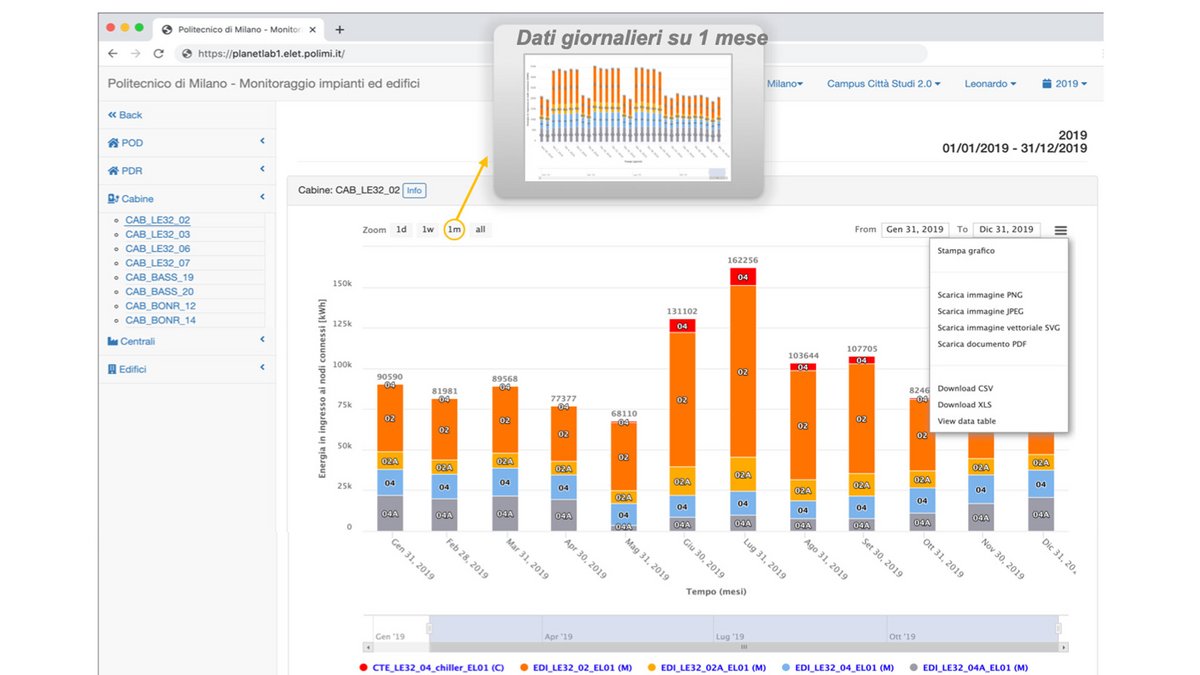This screenshot has height=675, width=1200.
Task: Toggle the EDI_LE32_04A_EL01 legend series
Action: pos(968,667)
